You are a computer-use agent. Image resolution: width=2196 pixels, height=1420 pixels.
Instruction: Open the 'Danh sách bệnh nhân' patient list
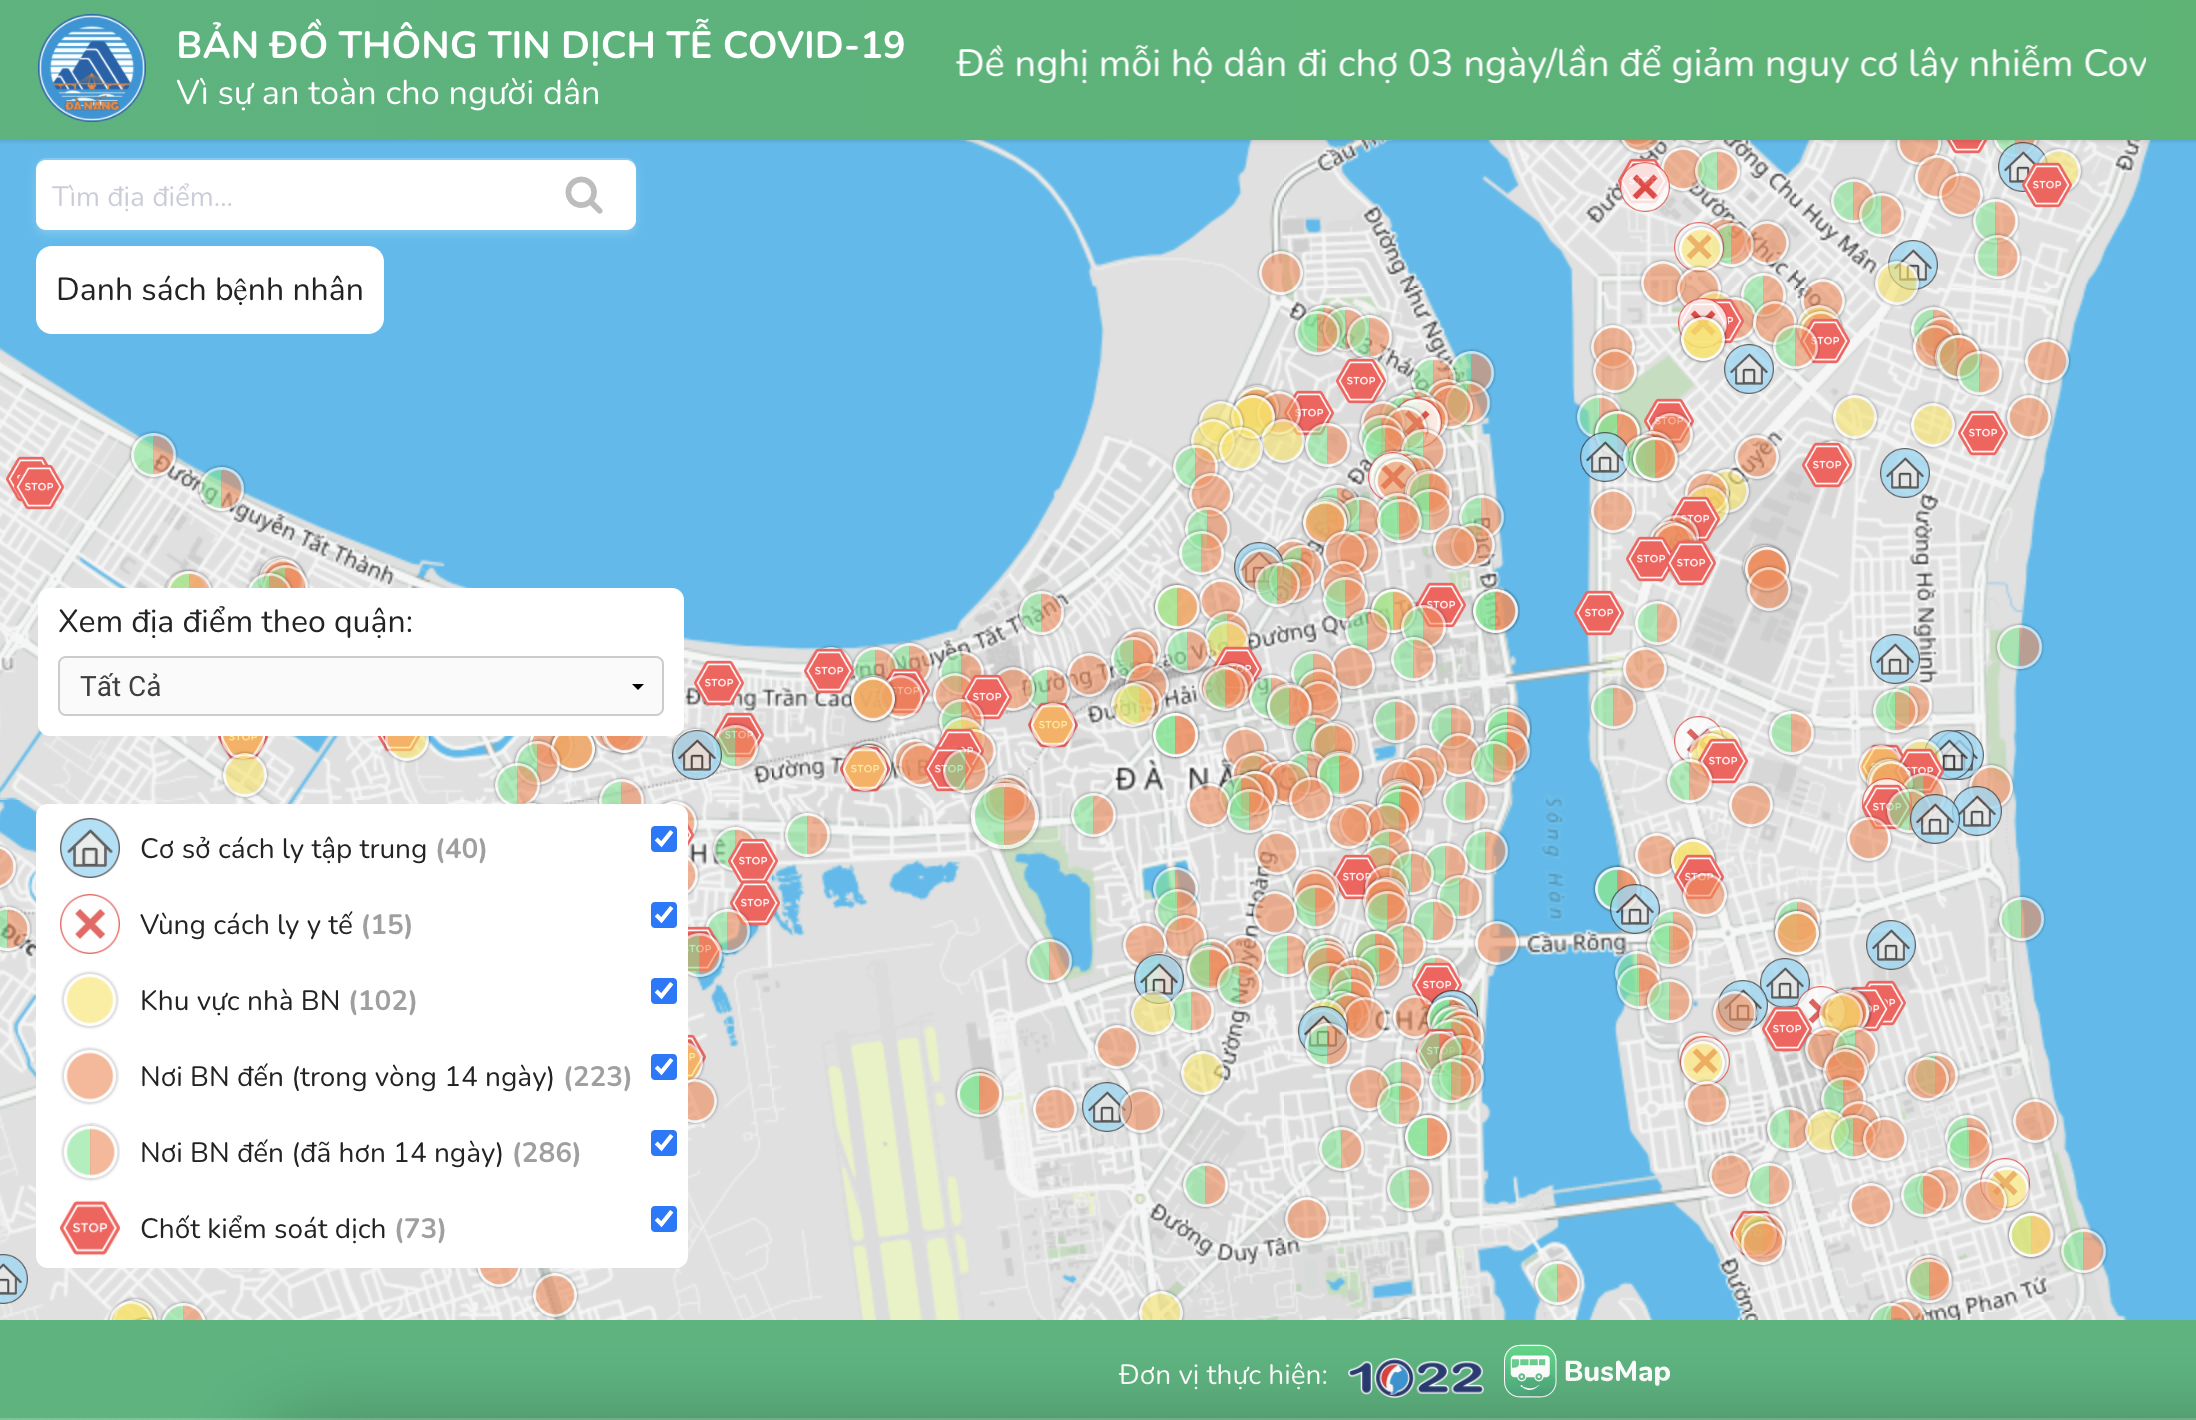tap(210, 290)
